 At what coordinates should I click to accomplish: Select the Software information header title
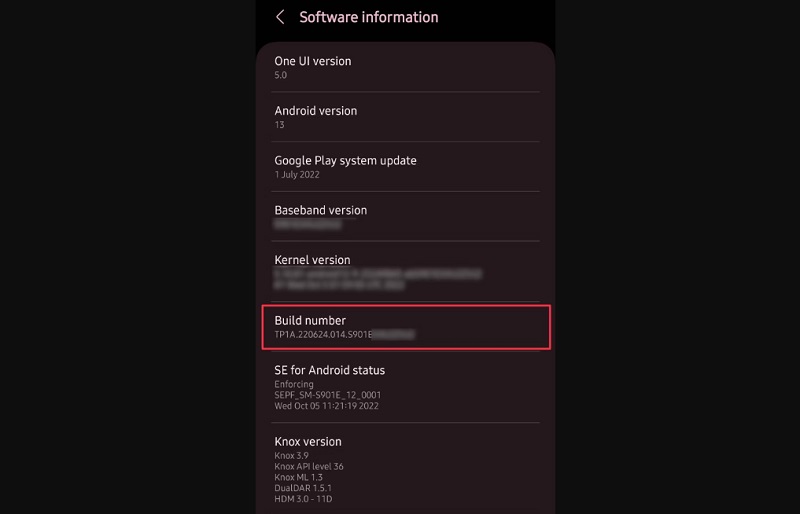pos(368,17)
